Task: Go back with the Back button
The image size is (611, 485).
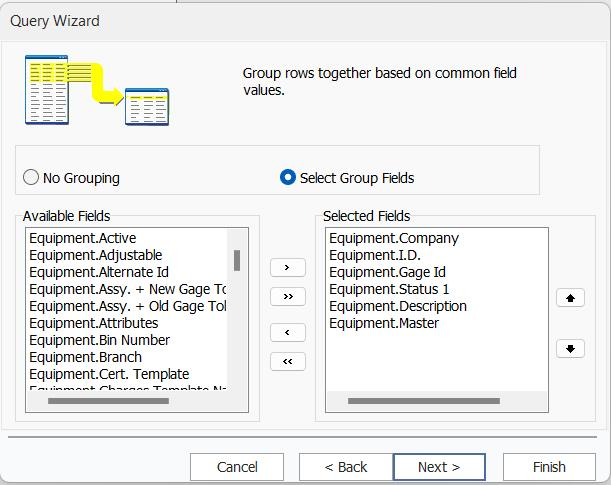Action: pos(346,467)
